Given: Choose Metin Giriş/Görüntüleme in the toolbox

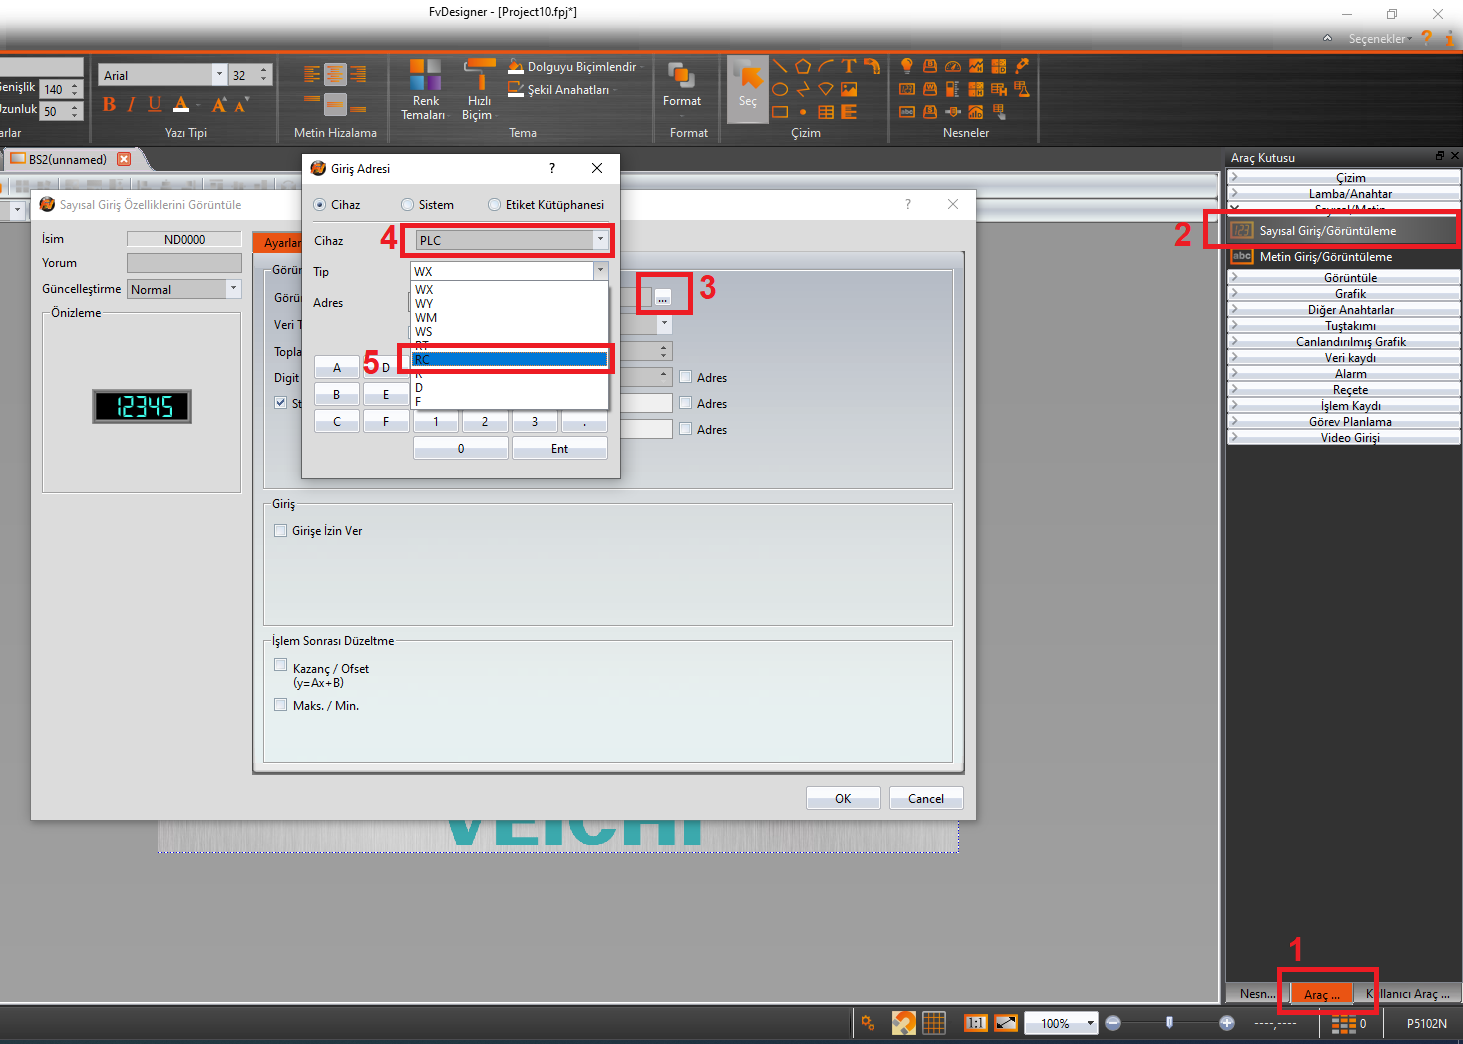Looking at the screenshot, I should click(1325, 257).
